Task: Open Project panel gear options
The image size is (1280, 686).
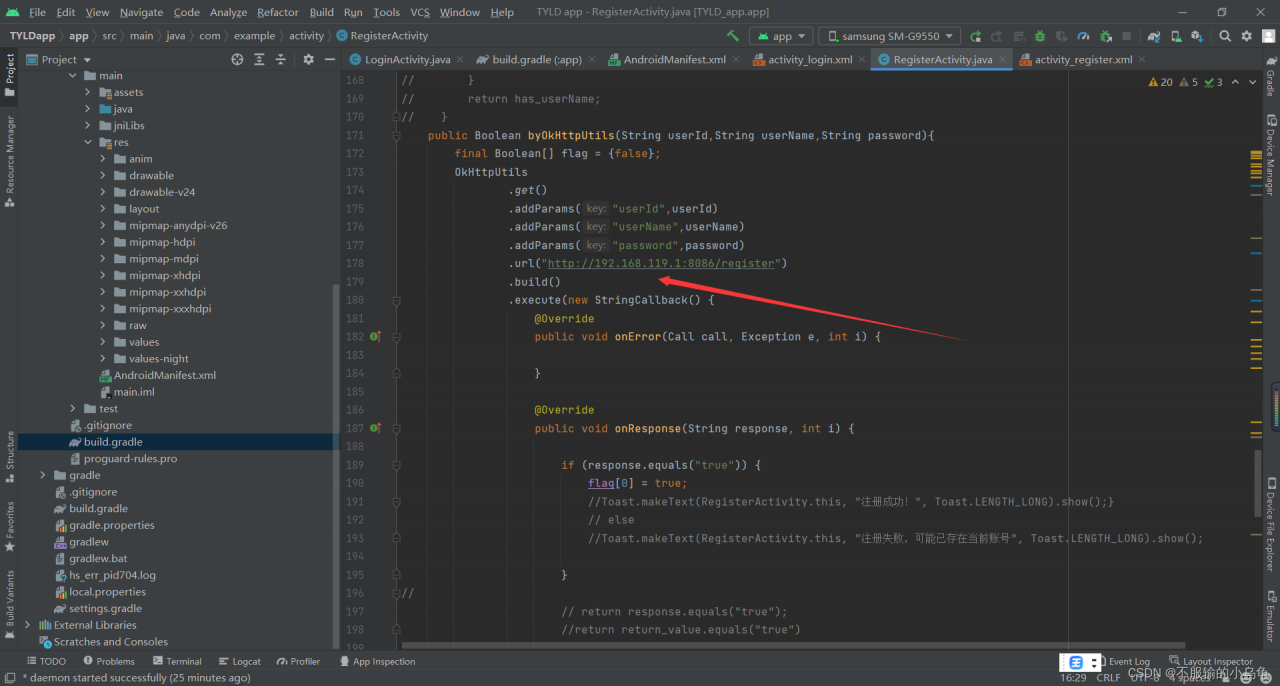Action: 308,60
